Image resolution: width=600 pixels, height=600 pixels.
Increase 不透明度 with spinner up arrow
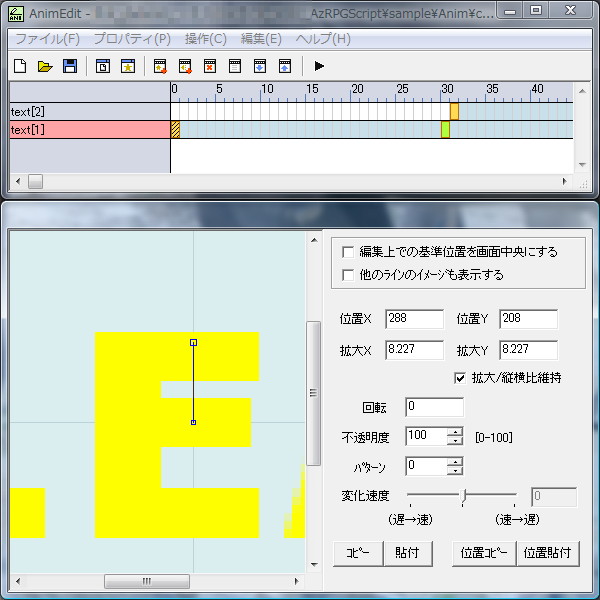tap(455, 432)
